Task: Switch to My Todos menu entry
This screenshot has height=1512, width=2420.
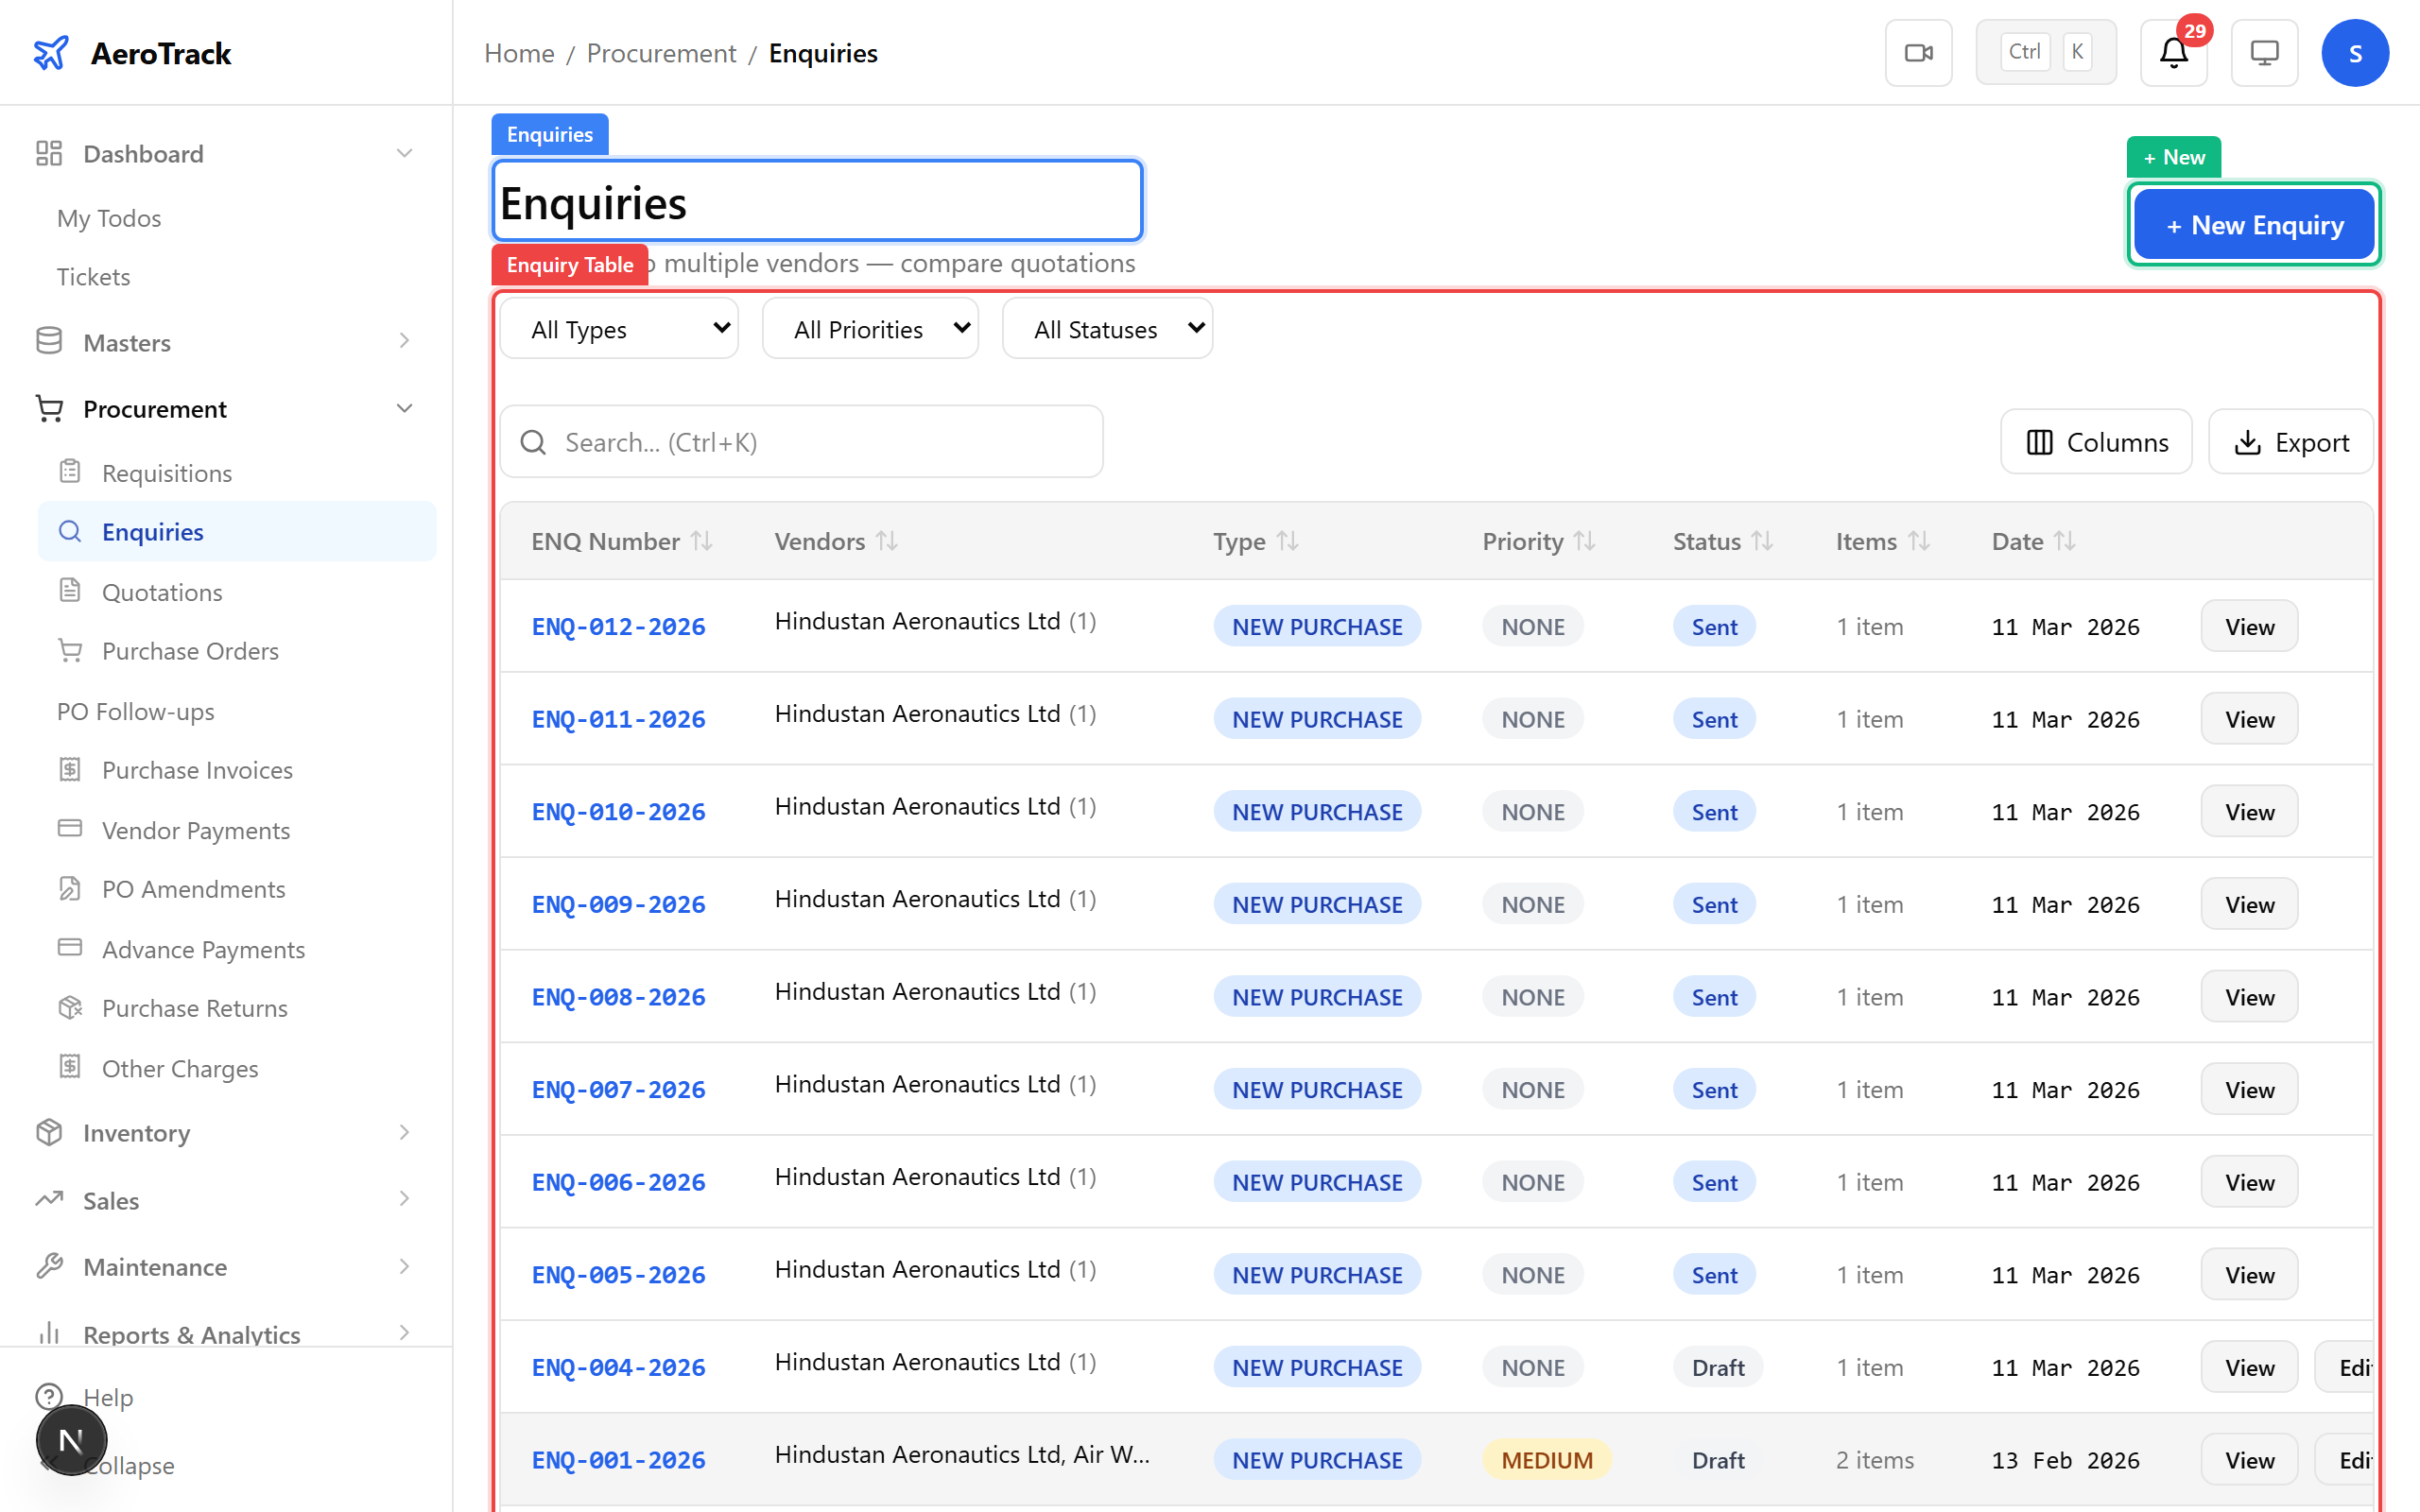Action: 109,217
